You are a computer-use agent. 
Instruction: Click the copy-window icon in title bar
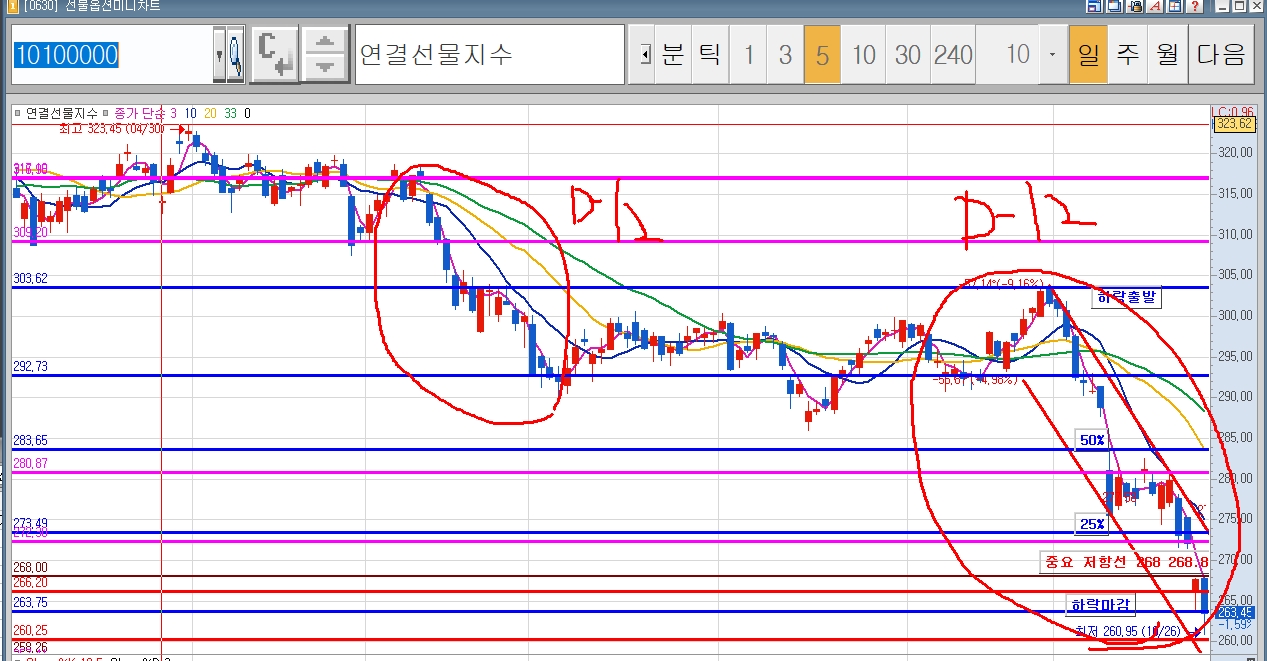(x=1116, y=7)
